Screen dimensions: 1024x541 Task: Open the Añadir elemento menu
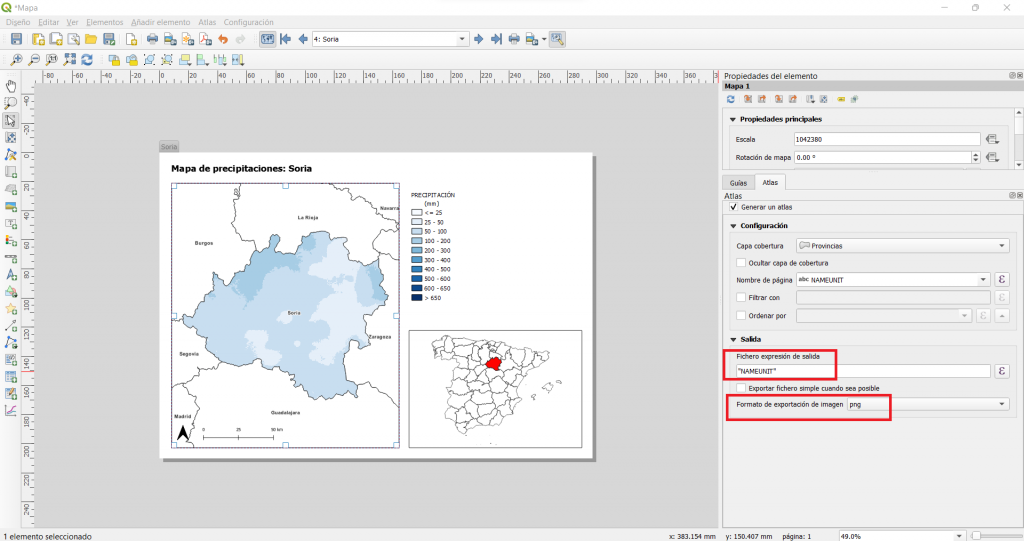(x=160, y=22)
